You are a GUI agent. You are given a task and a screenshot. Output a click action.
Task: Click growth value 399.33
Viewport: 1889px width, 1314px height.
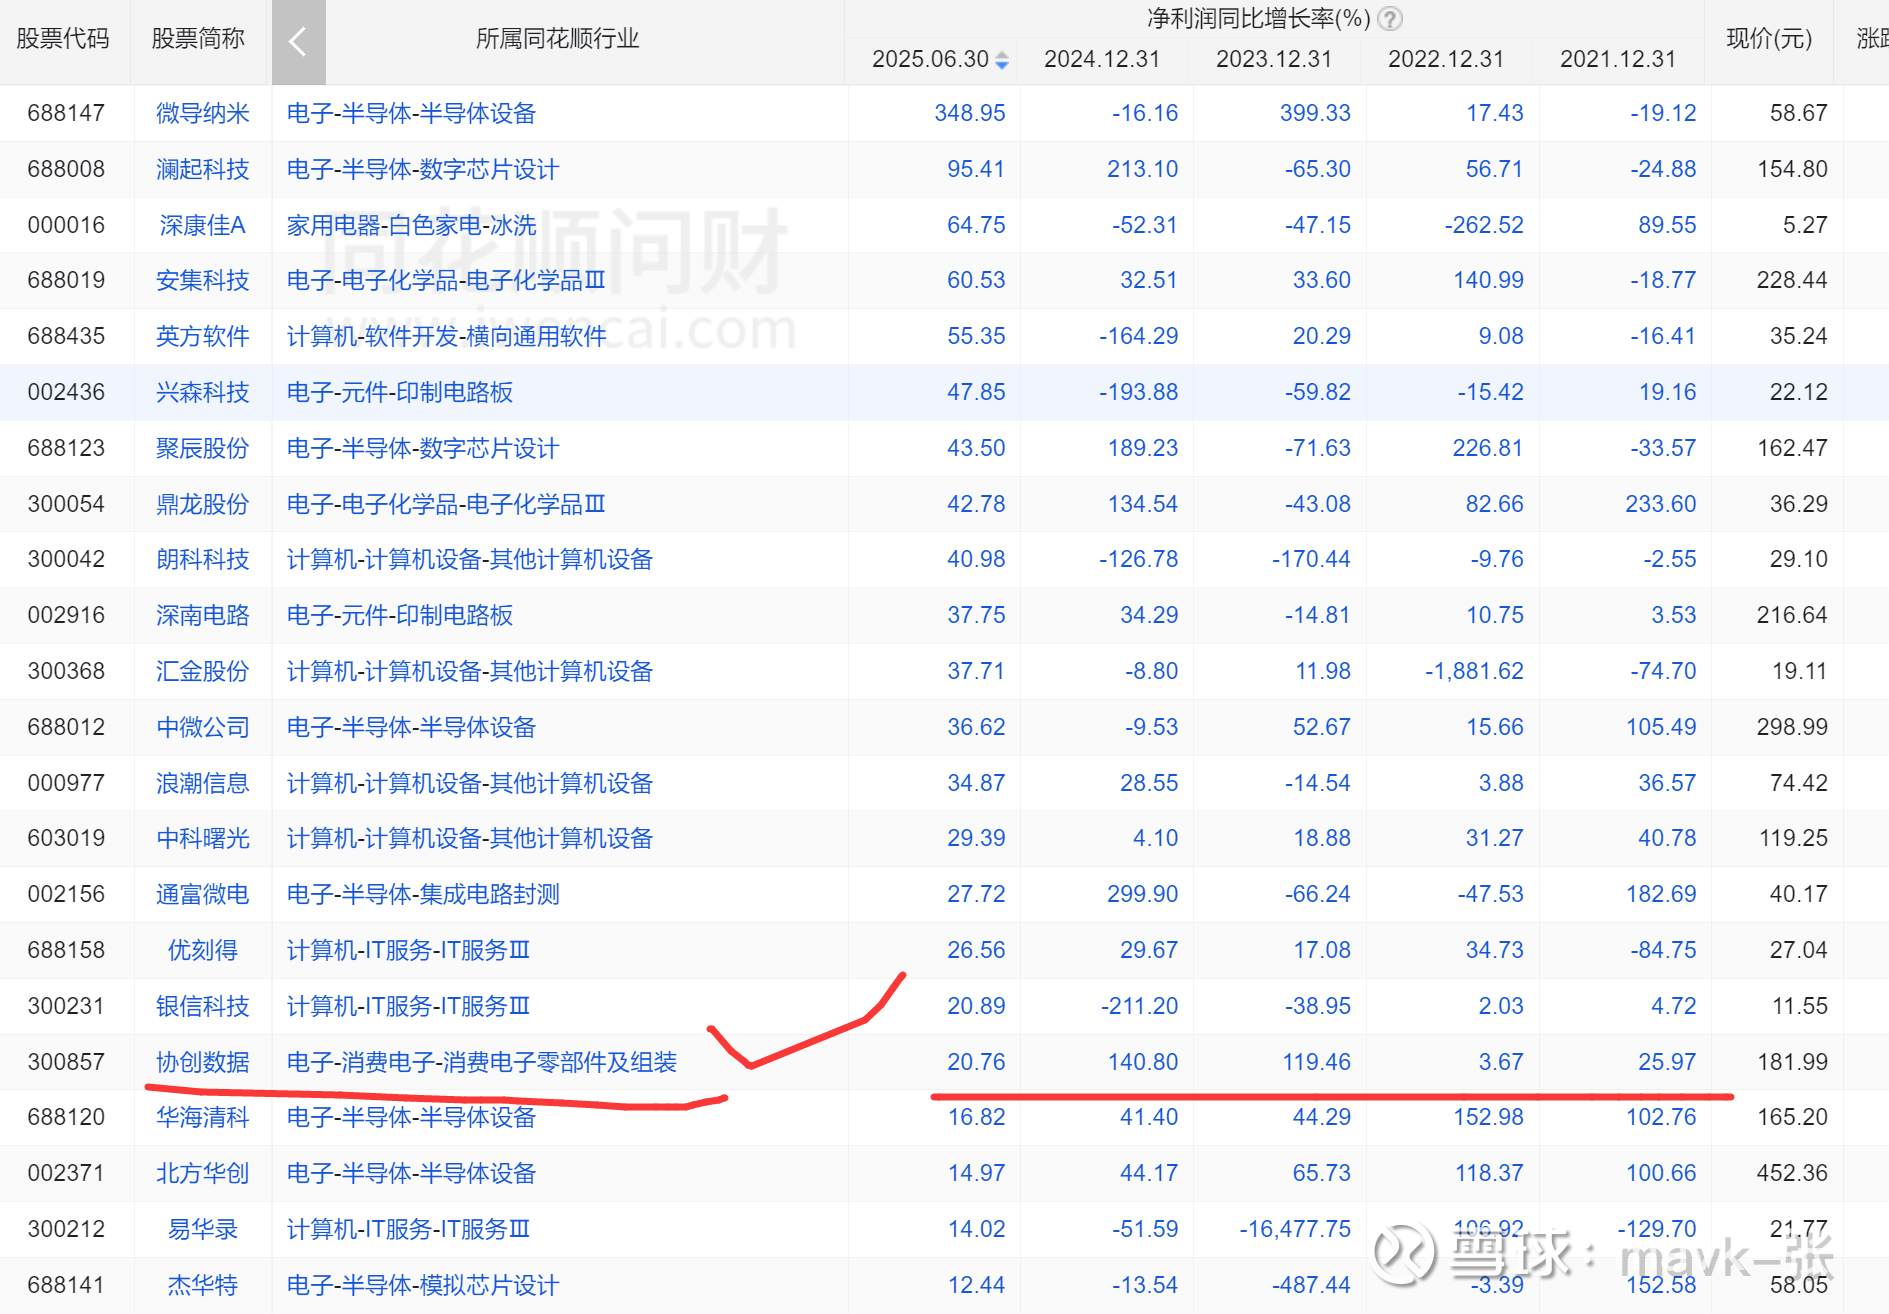click(1315, 113)
